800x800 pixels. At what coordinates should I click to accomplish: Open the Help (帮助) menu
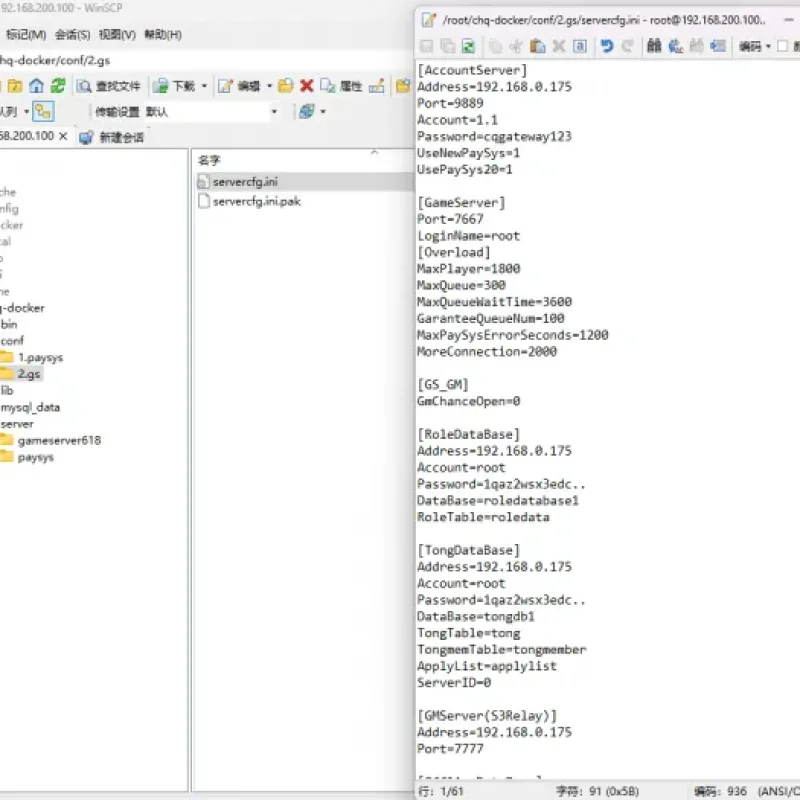point(163,35)
